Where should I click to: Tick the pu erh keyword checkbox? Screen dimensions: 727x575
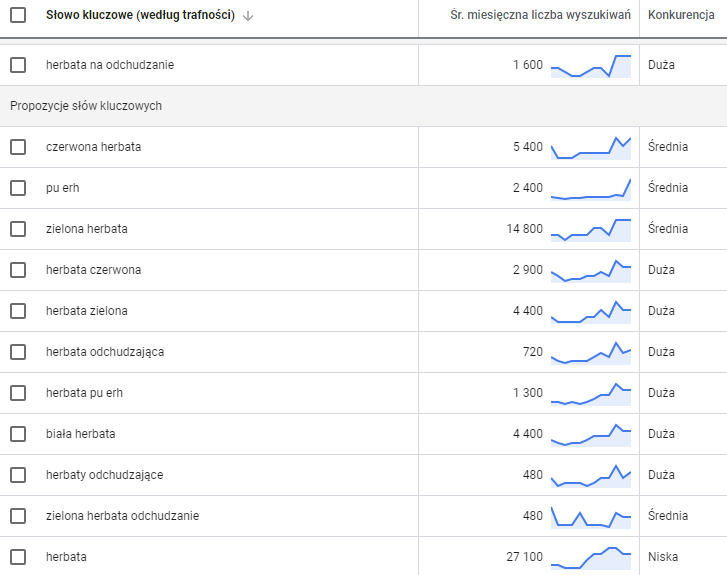click(18, 188)
